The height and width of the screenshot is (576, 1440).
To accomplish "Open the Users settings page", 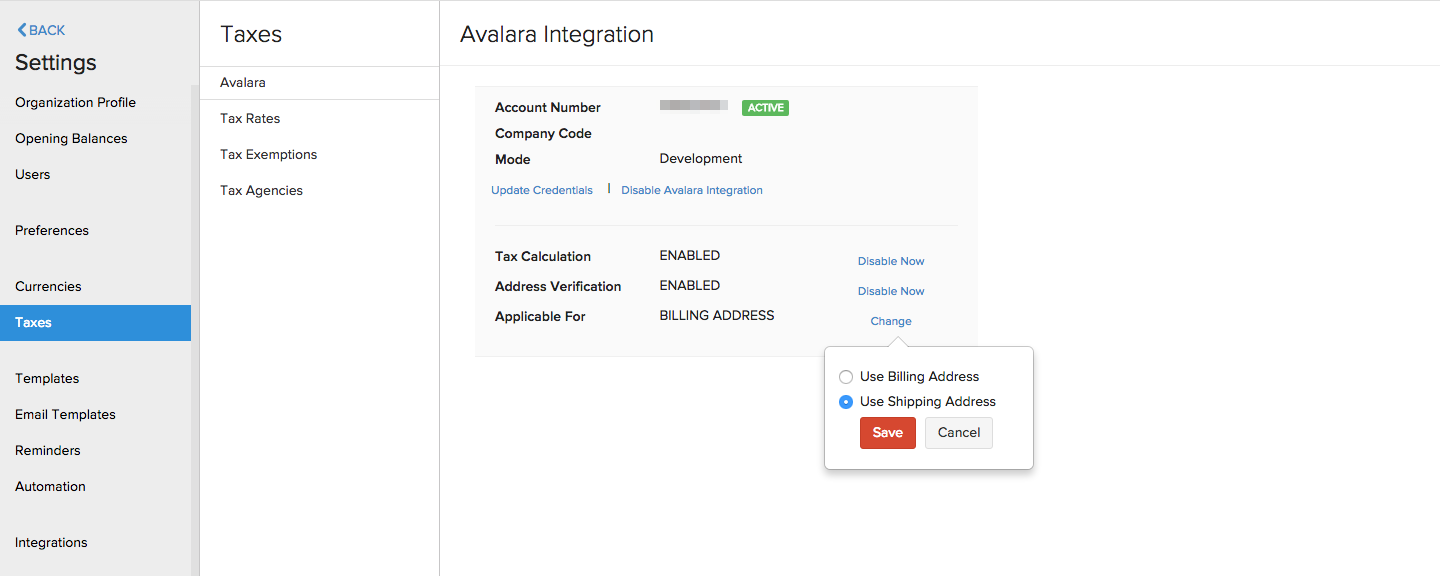I will [x=32, y=174].
